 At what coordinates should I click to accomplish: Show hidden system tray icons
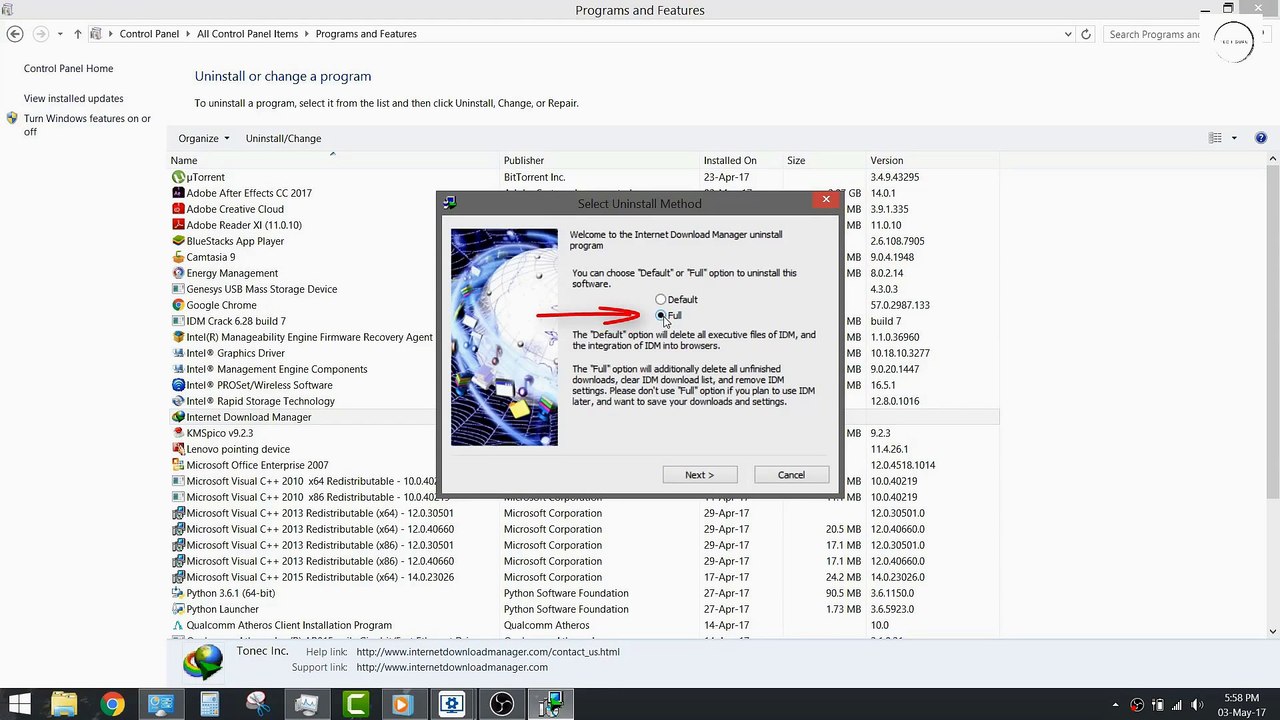point(1115,705)
